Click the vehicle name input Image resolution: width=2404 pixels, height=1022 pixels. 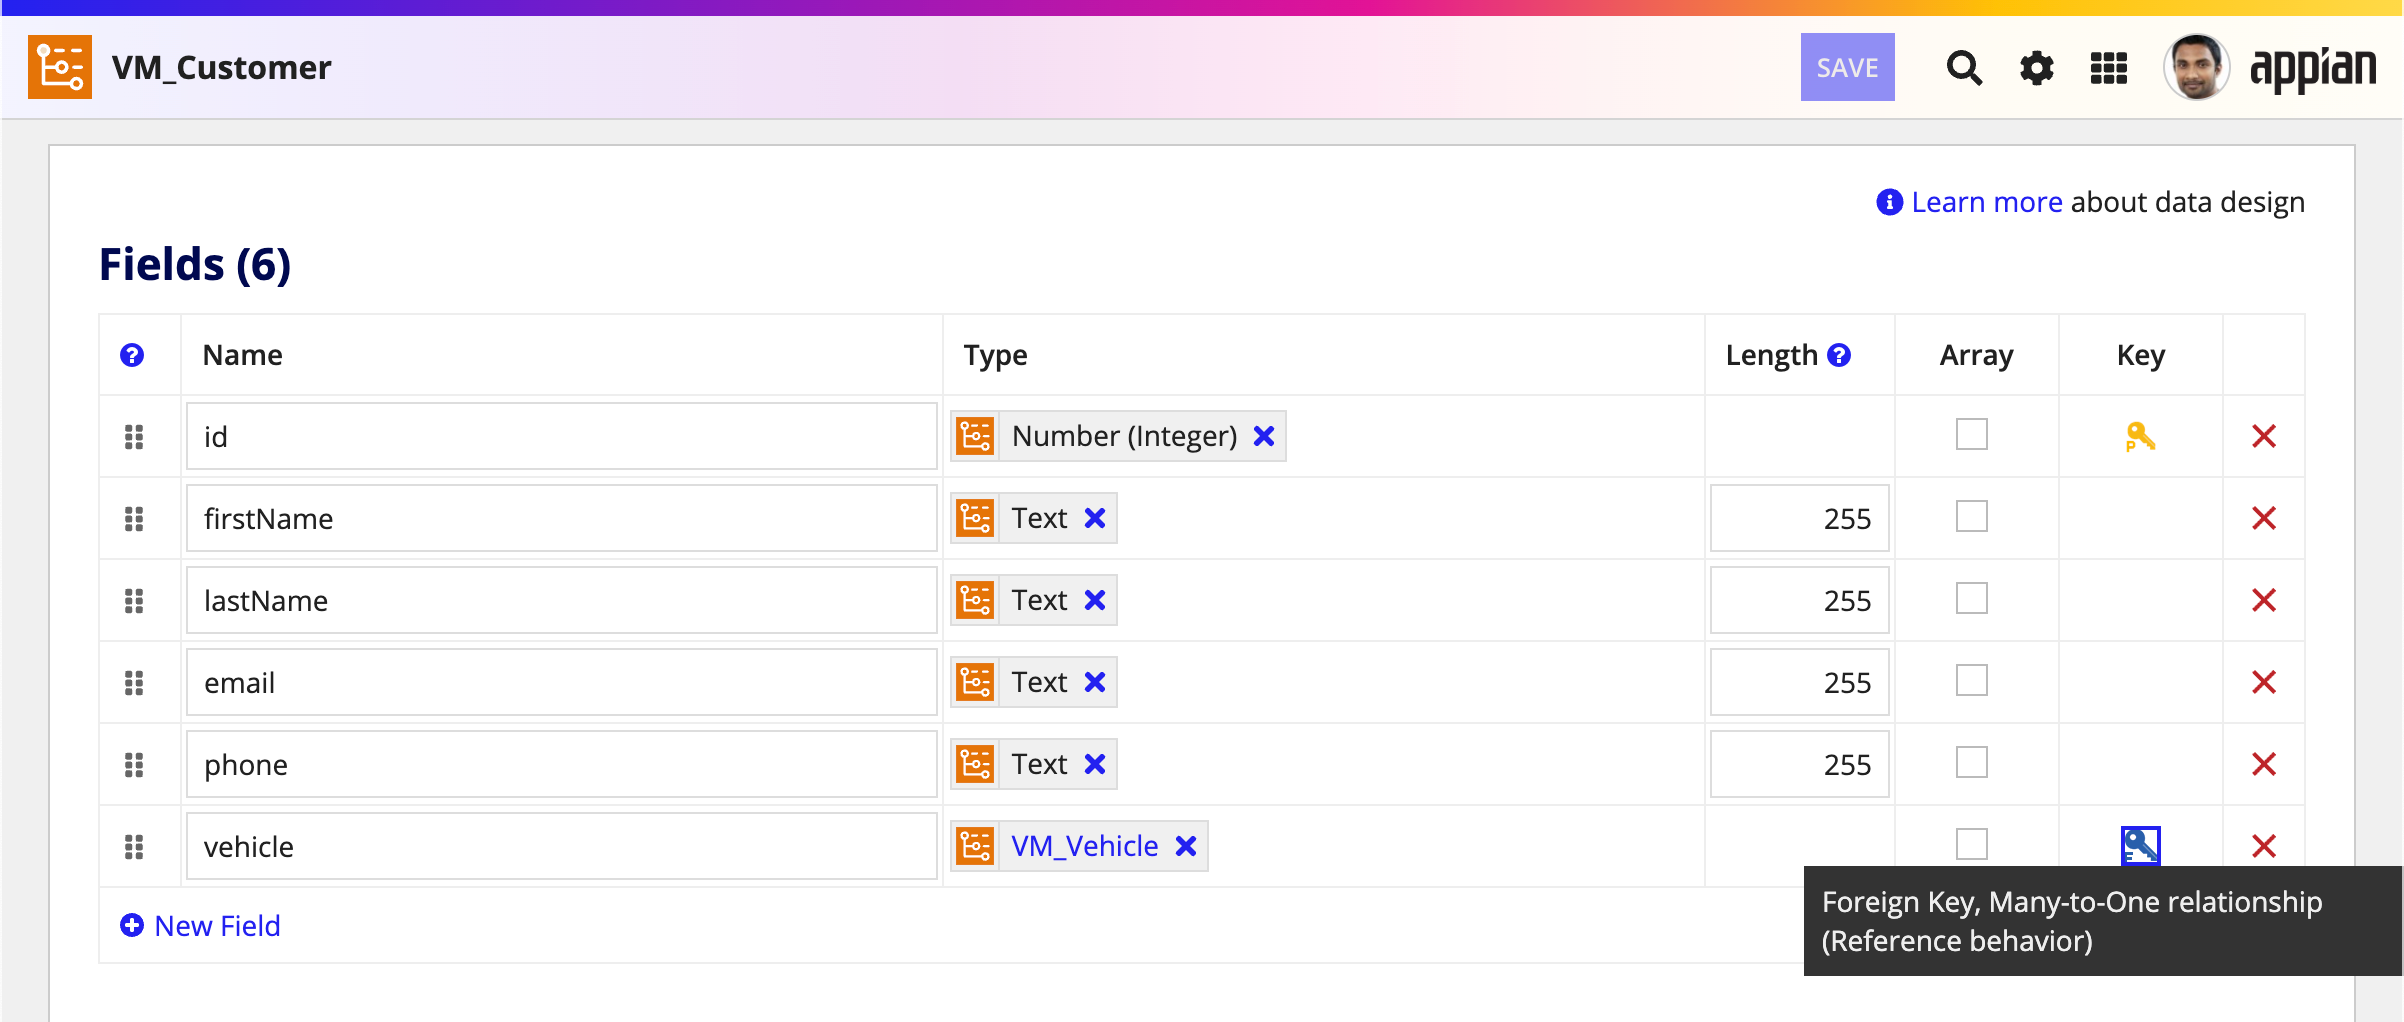point(561,846)
